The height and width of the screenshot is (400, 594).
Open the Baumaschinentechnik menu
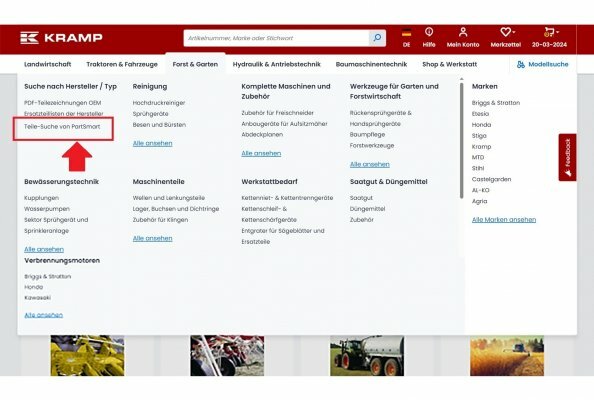371,64
